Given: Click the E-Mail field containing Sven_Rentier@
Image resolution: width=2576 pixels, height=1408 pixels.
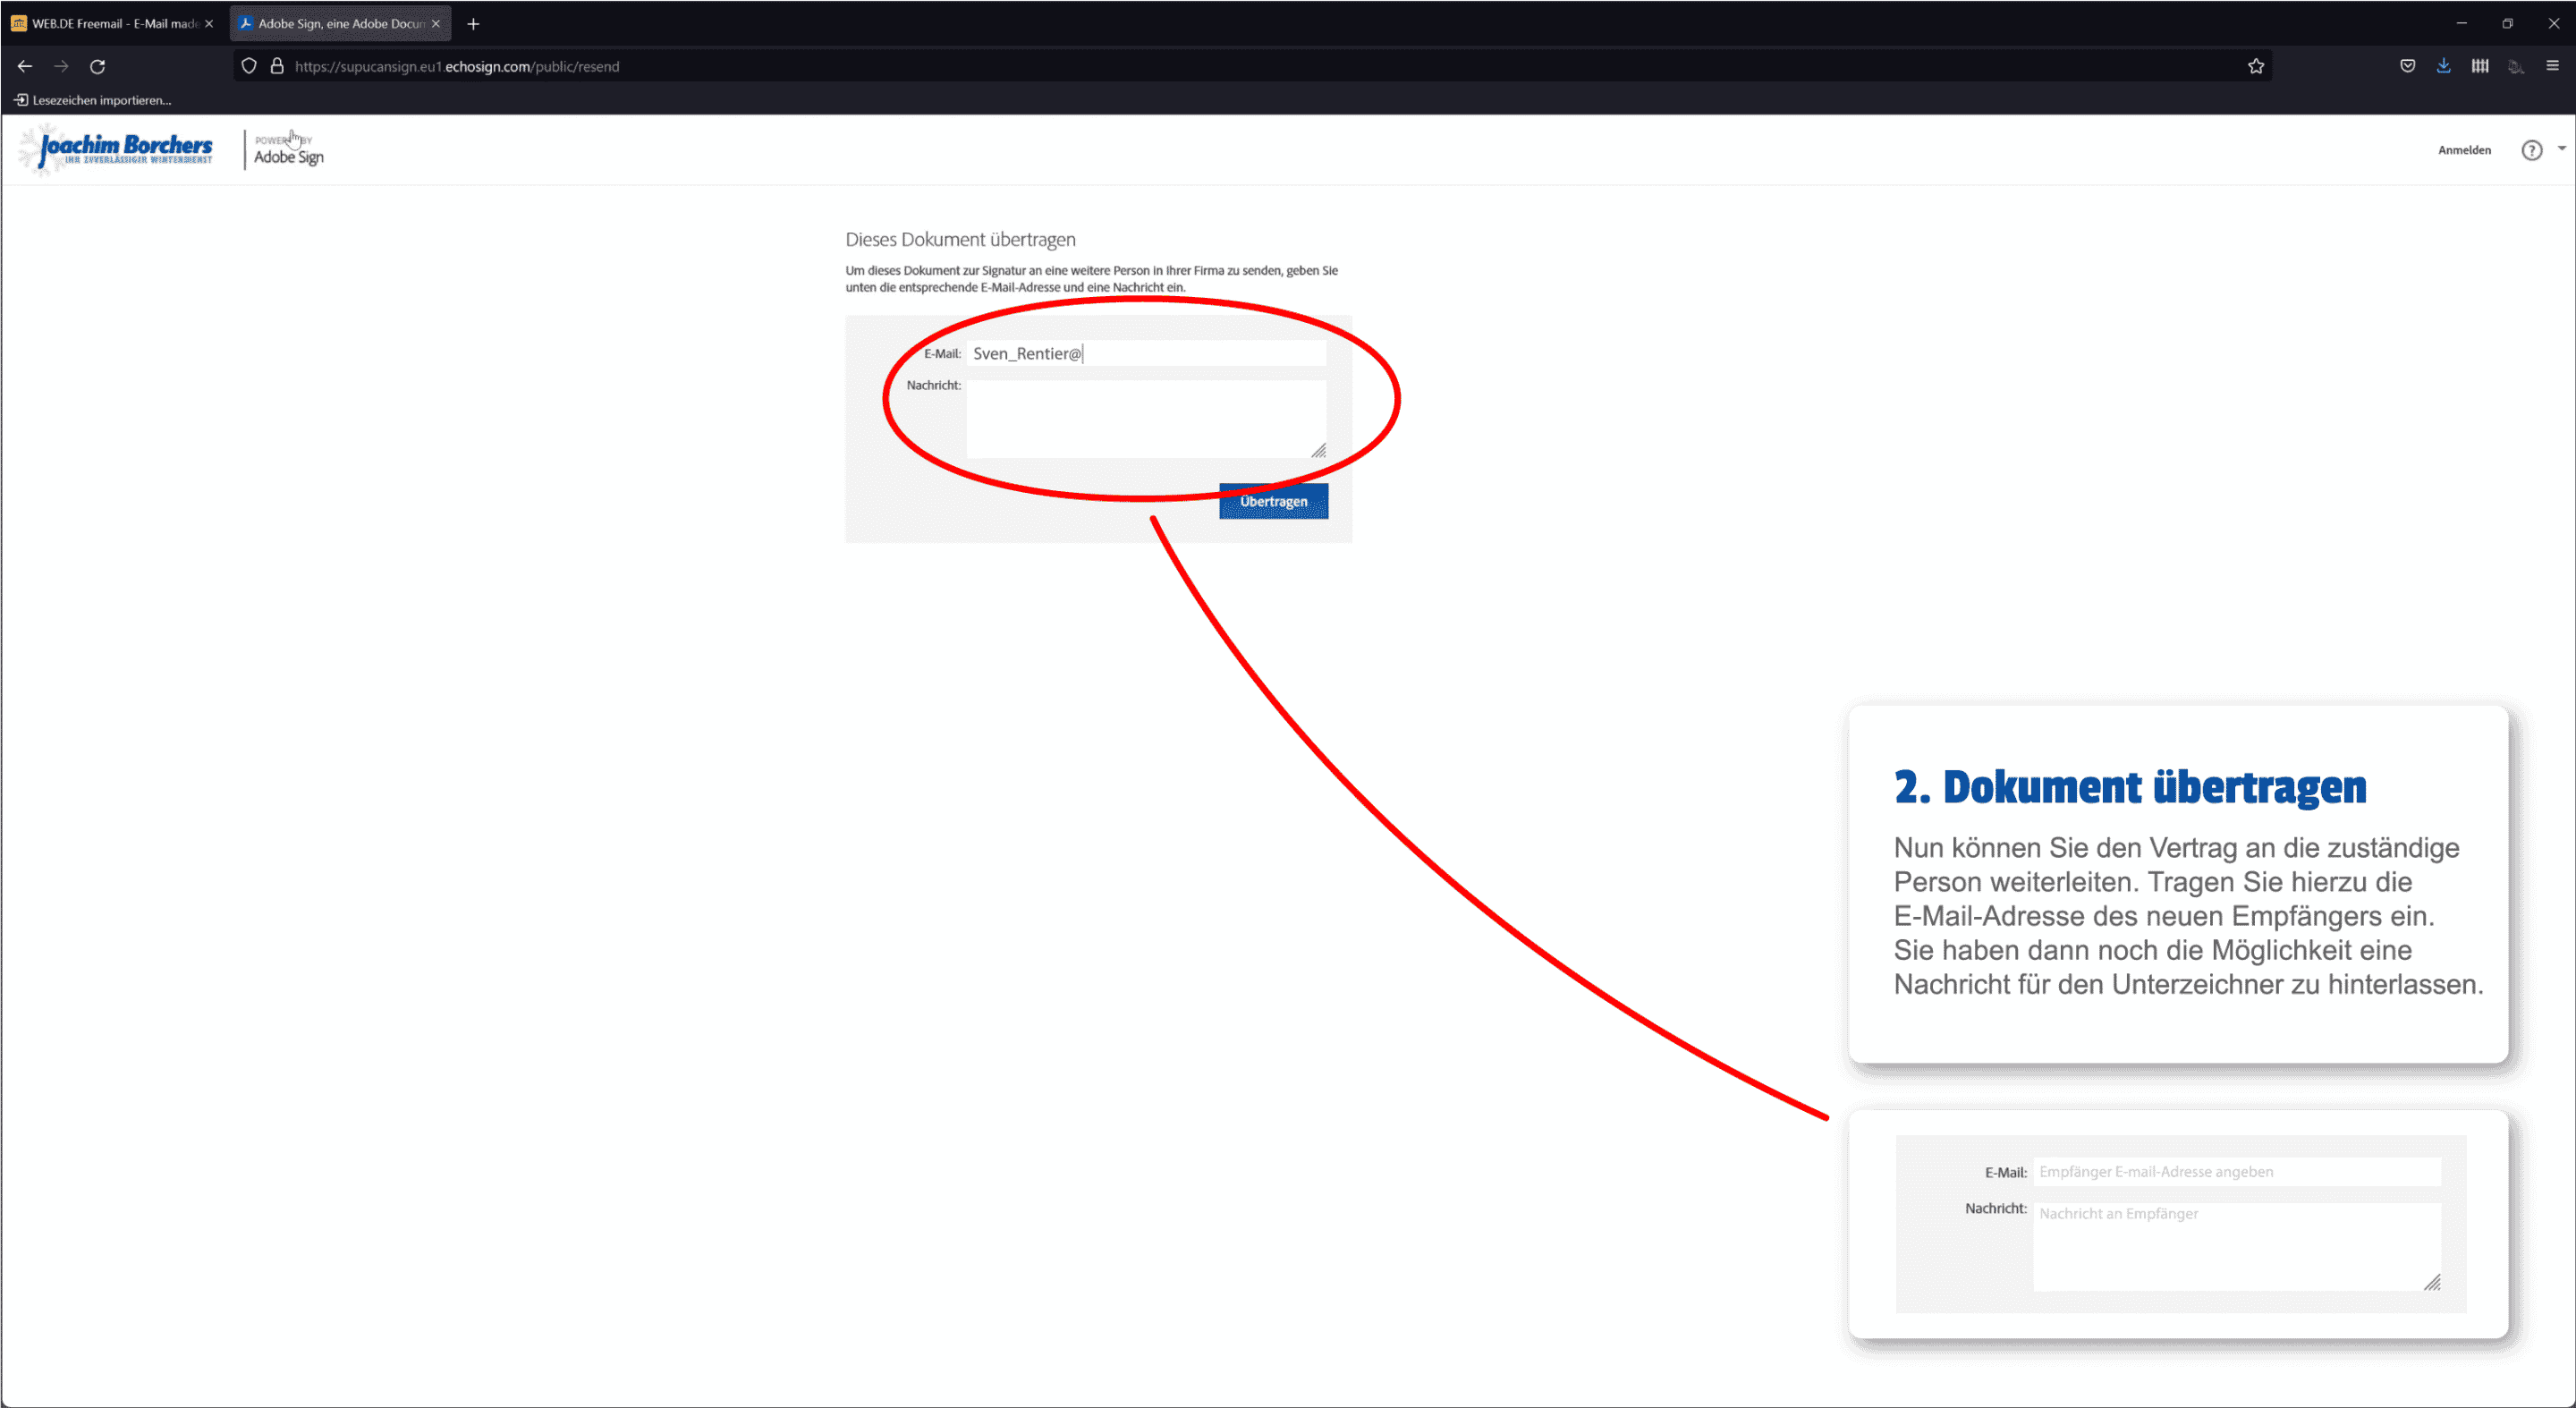Looking at the screenshot, I should click(x=1145, y=353).
